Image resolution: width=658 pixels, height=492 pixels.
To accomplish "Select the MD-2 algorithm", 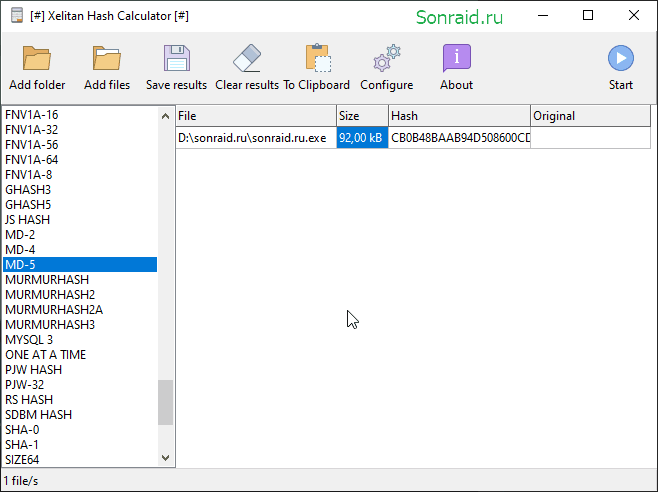I will pos(80,235).
